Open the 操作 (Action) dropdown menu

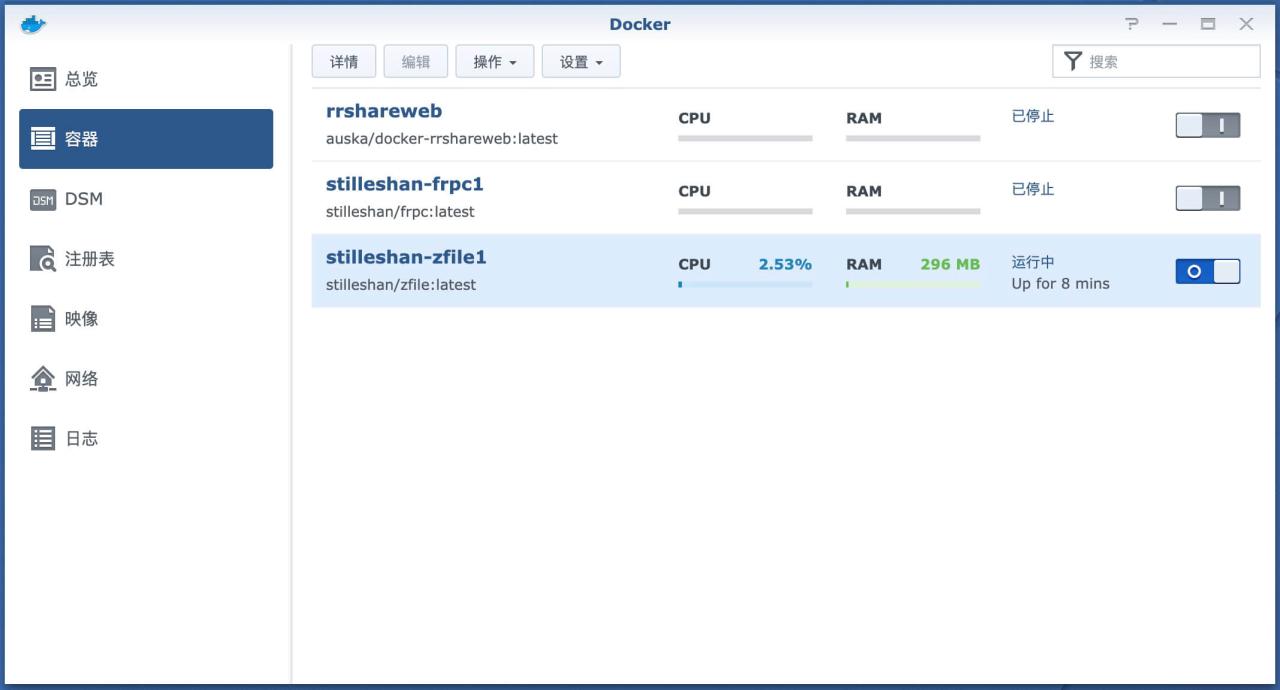tap(494, 61)
